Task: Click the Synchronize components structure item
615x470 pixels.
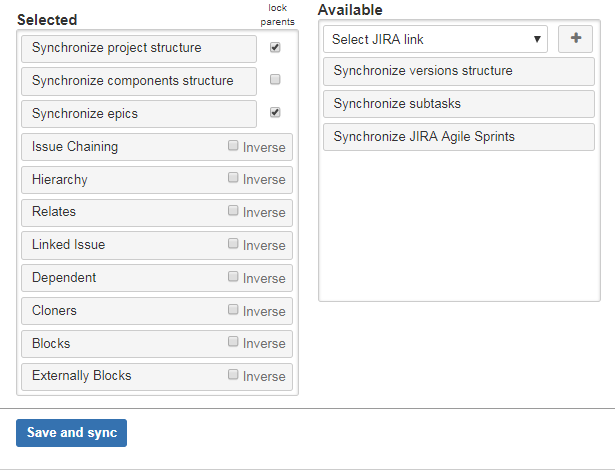Action: [x=137, y=81]
